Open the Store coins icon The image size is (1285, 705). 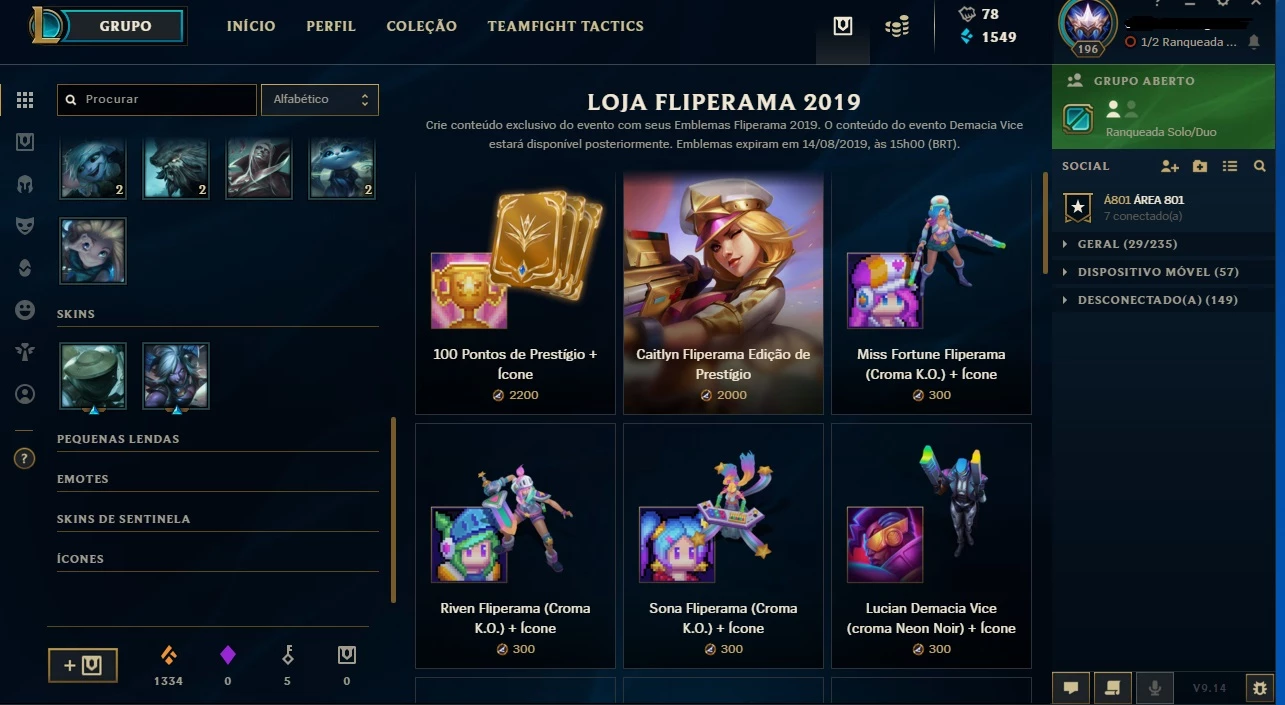pyautogui.click(x=897, y=27)
